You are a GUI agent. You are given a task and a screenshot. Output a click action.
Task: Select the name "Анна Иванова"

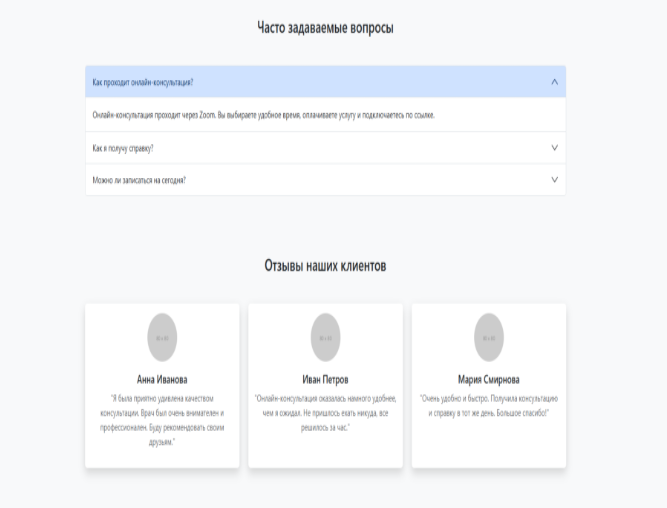pos(162,379)
